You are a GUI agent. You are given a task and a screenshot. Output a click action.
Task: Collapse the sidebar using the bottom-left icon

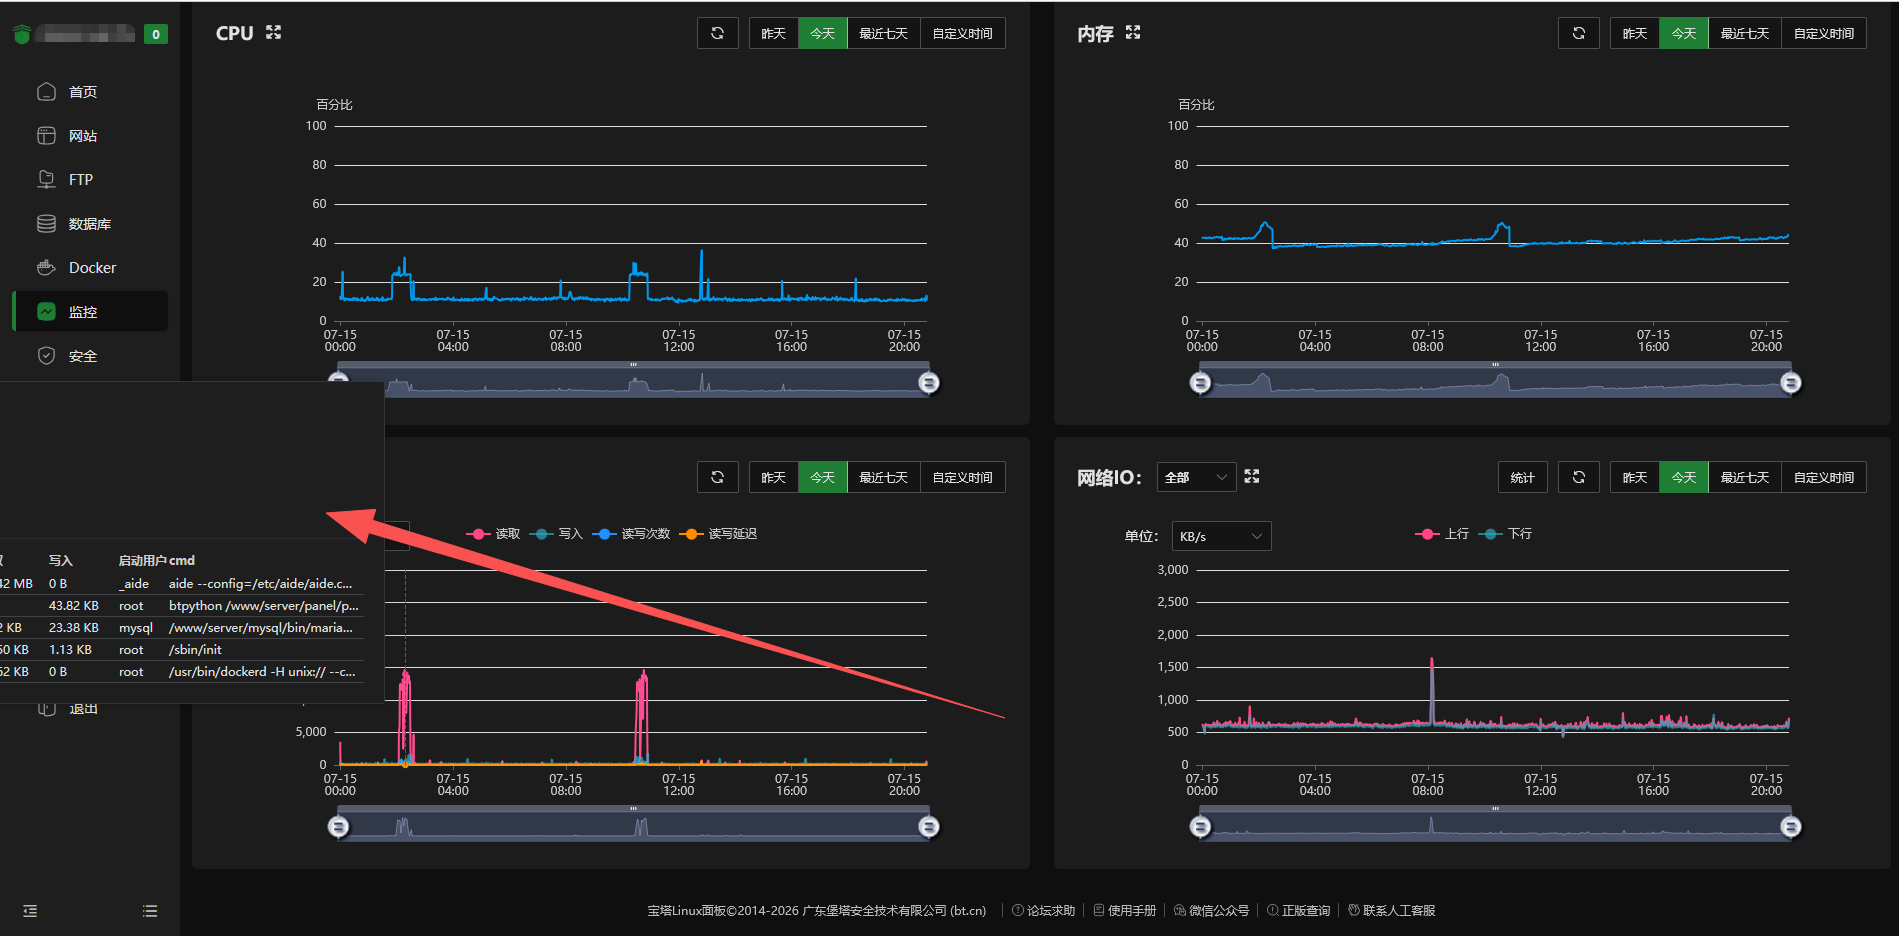pos(30,911)
